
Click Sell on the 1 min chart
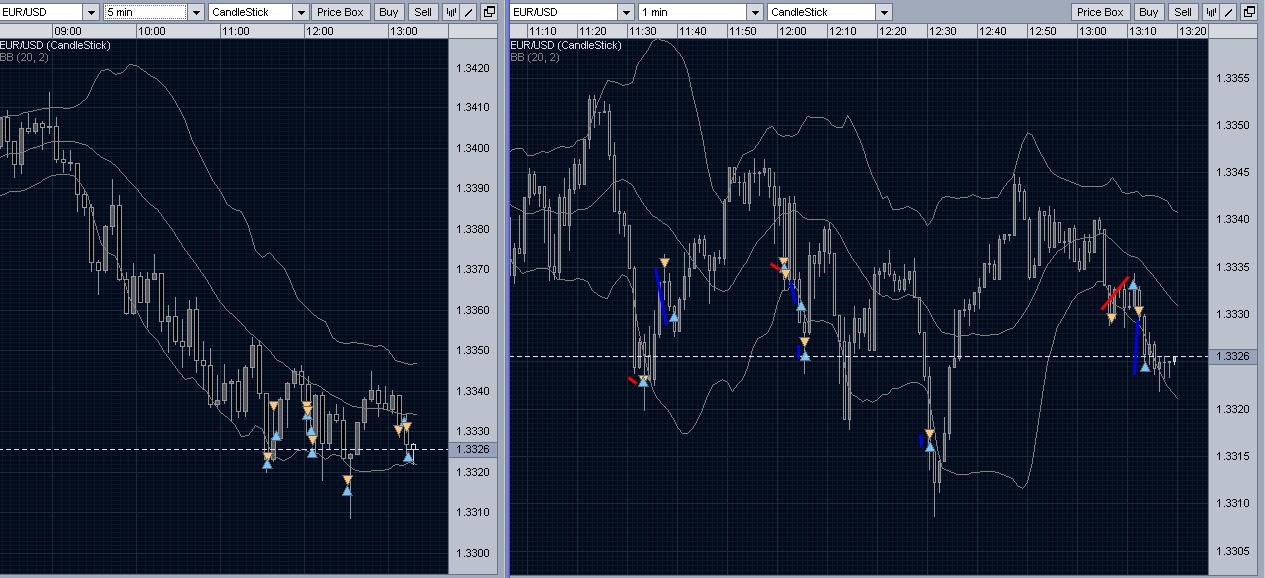1183,12
